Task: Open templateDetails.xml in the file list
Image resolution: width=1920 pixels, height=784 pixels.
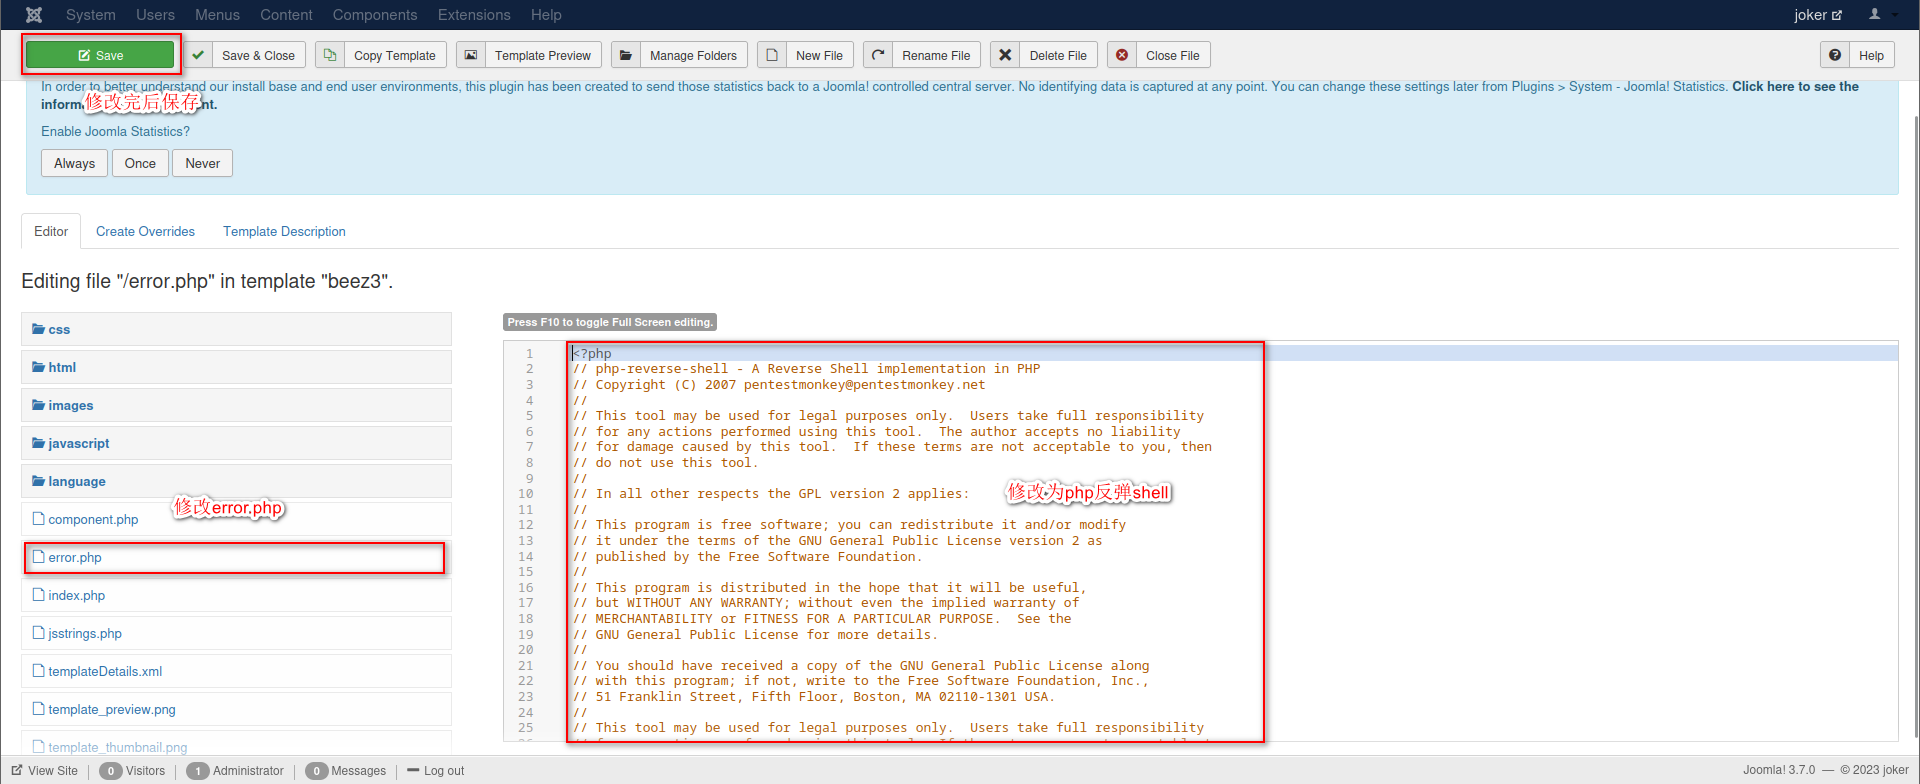Action: pos(236,671)
